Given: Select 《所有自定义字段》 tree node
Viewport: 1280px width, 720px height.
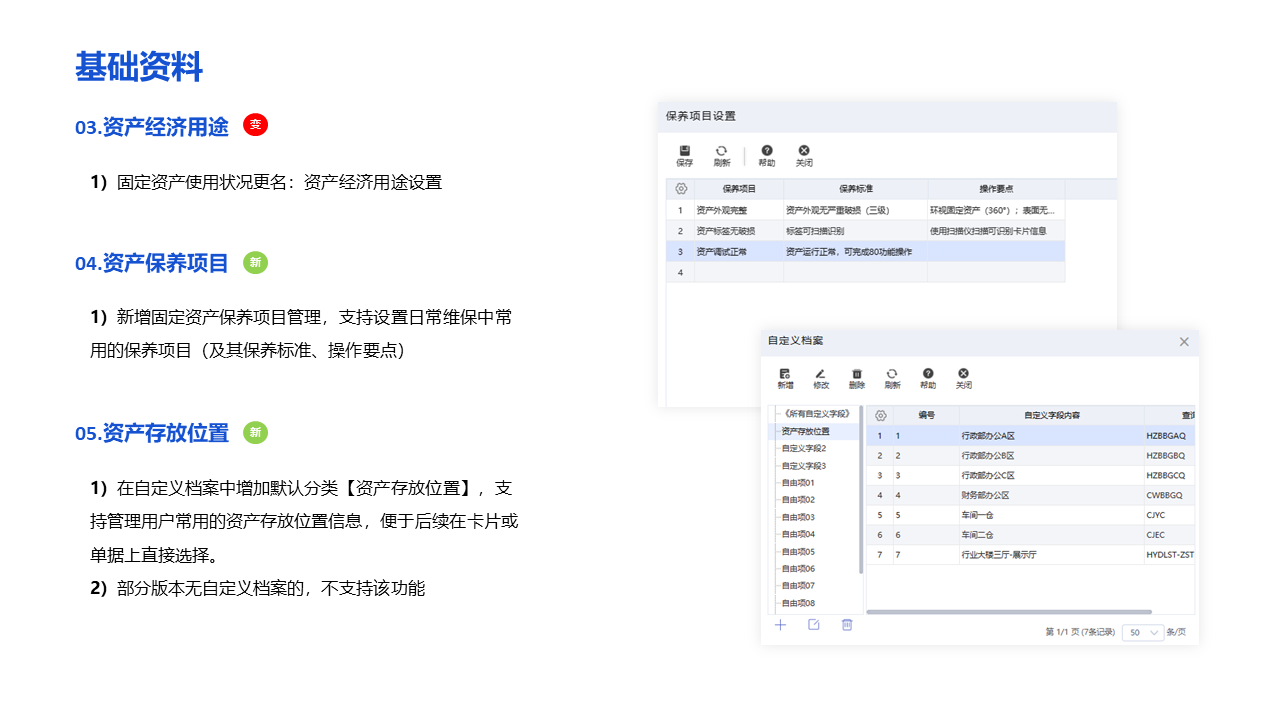Looking at the screenshot, I should pyautogui.click(x=816, y=414).
